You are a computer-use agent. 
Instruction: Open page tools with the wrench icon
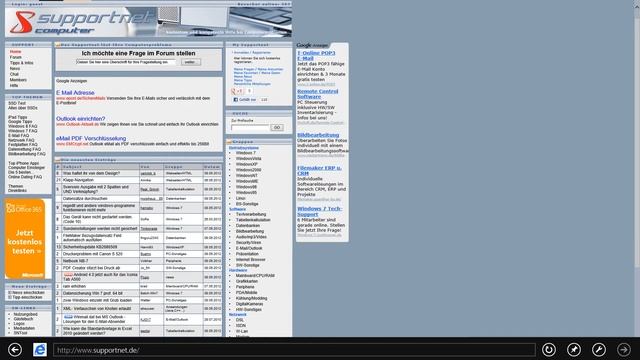[599, 350]
